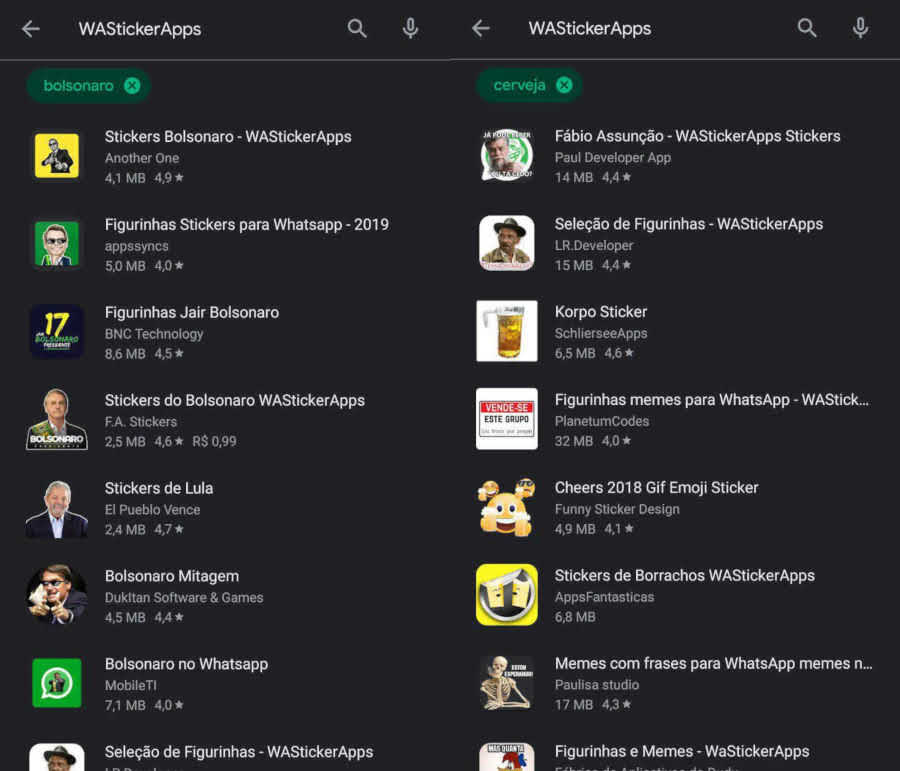Open Cheers 2018 Gif Emoji icon
The width and height of the screenshot is (900, 771).
[x=507, y=507]
